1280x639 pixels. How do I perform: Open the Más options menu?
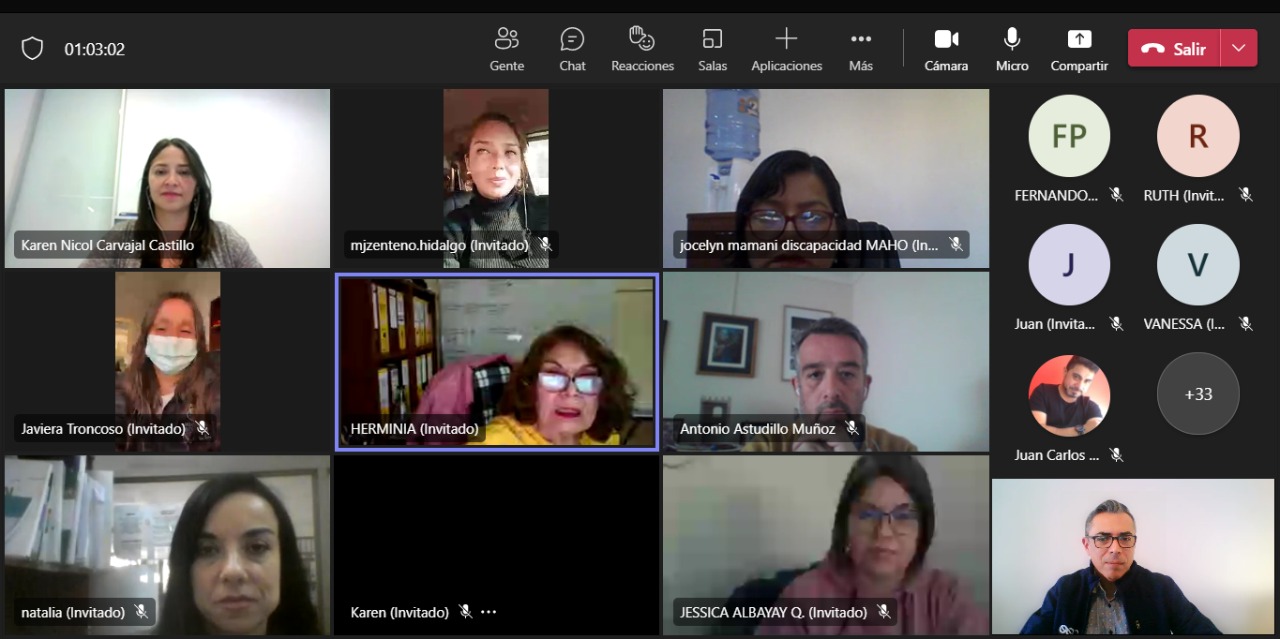pyautogui.click(x=861, y=49)
